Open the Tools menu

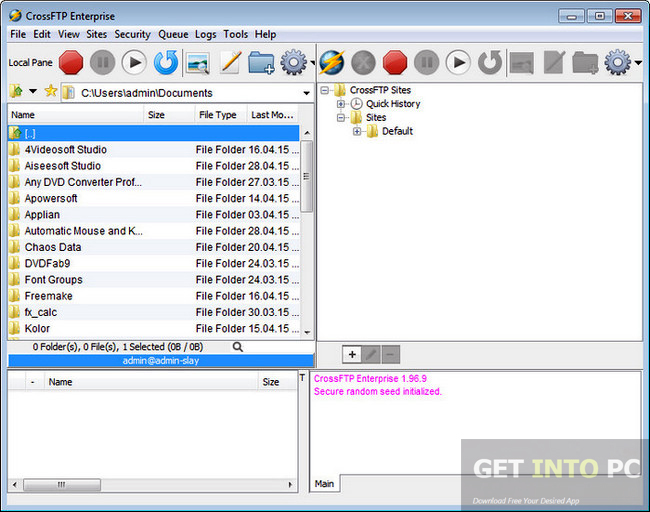tap(235, 34)
